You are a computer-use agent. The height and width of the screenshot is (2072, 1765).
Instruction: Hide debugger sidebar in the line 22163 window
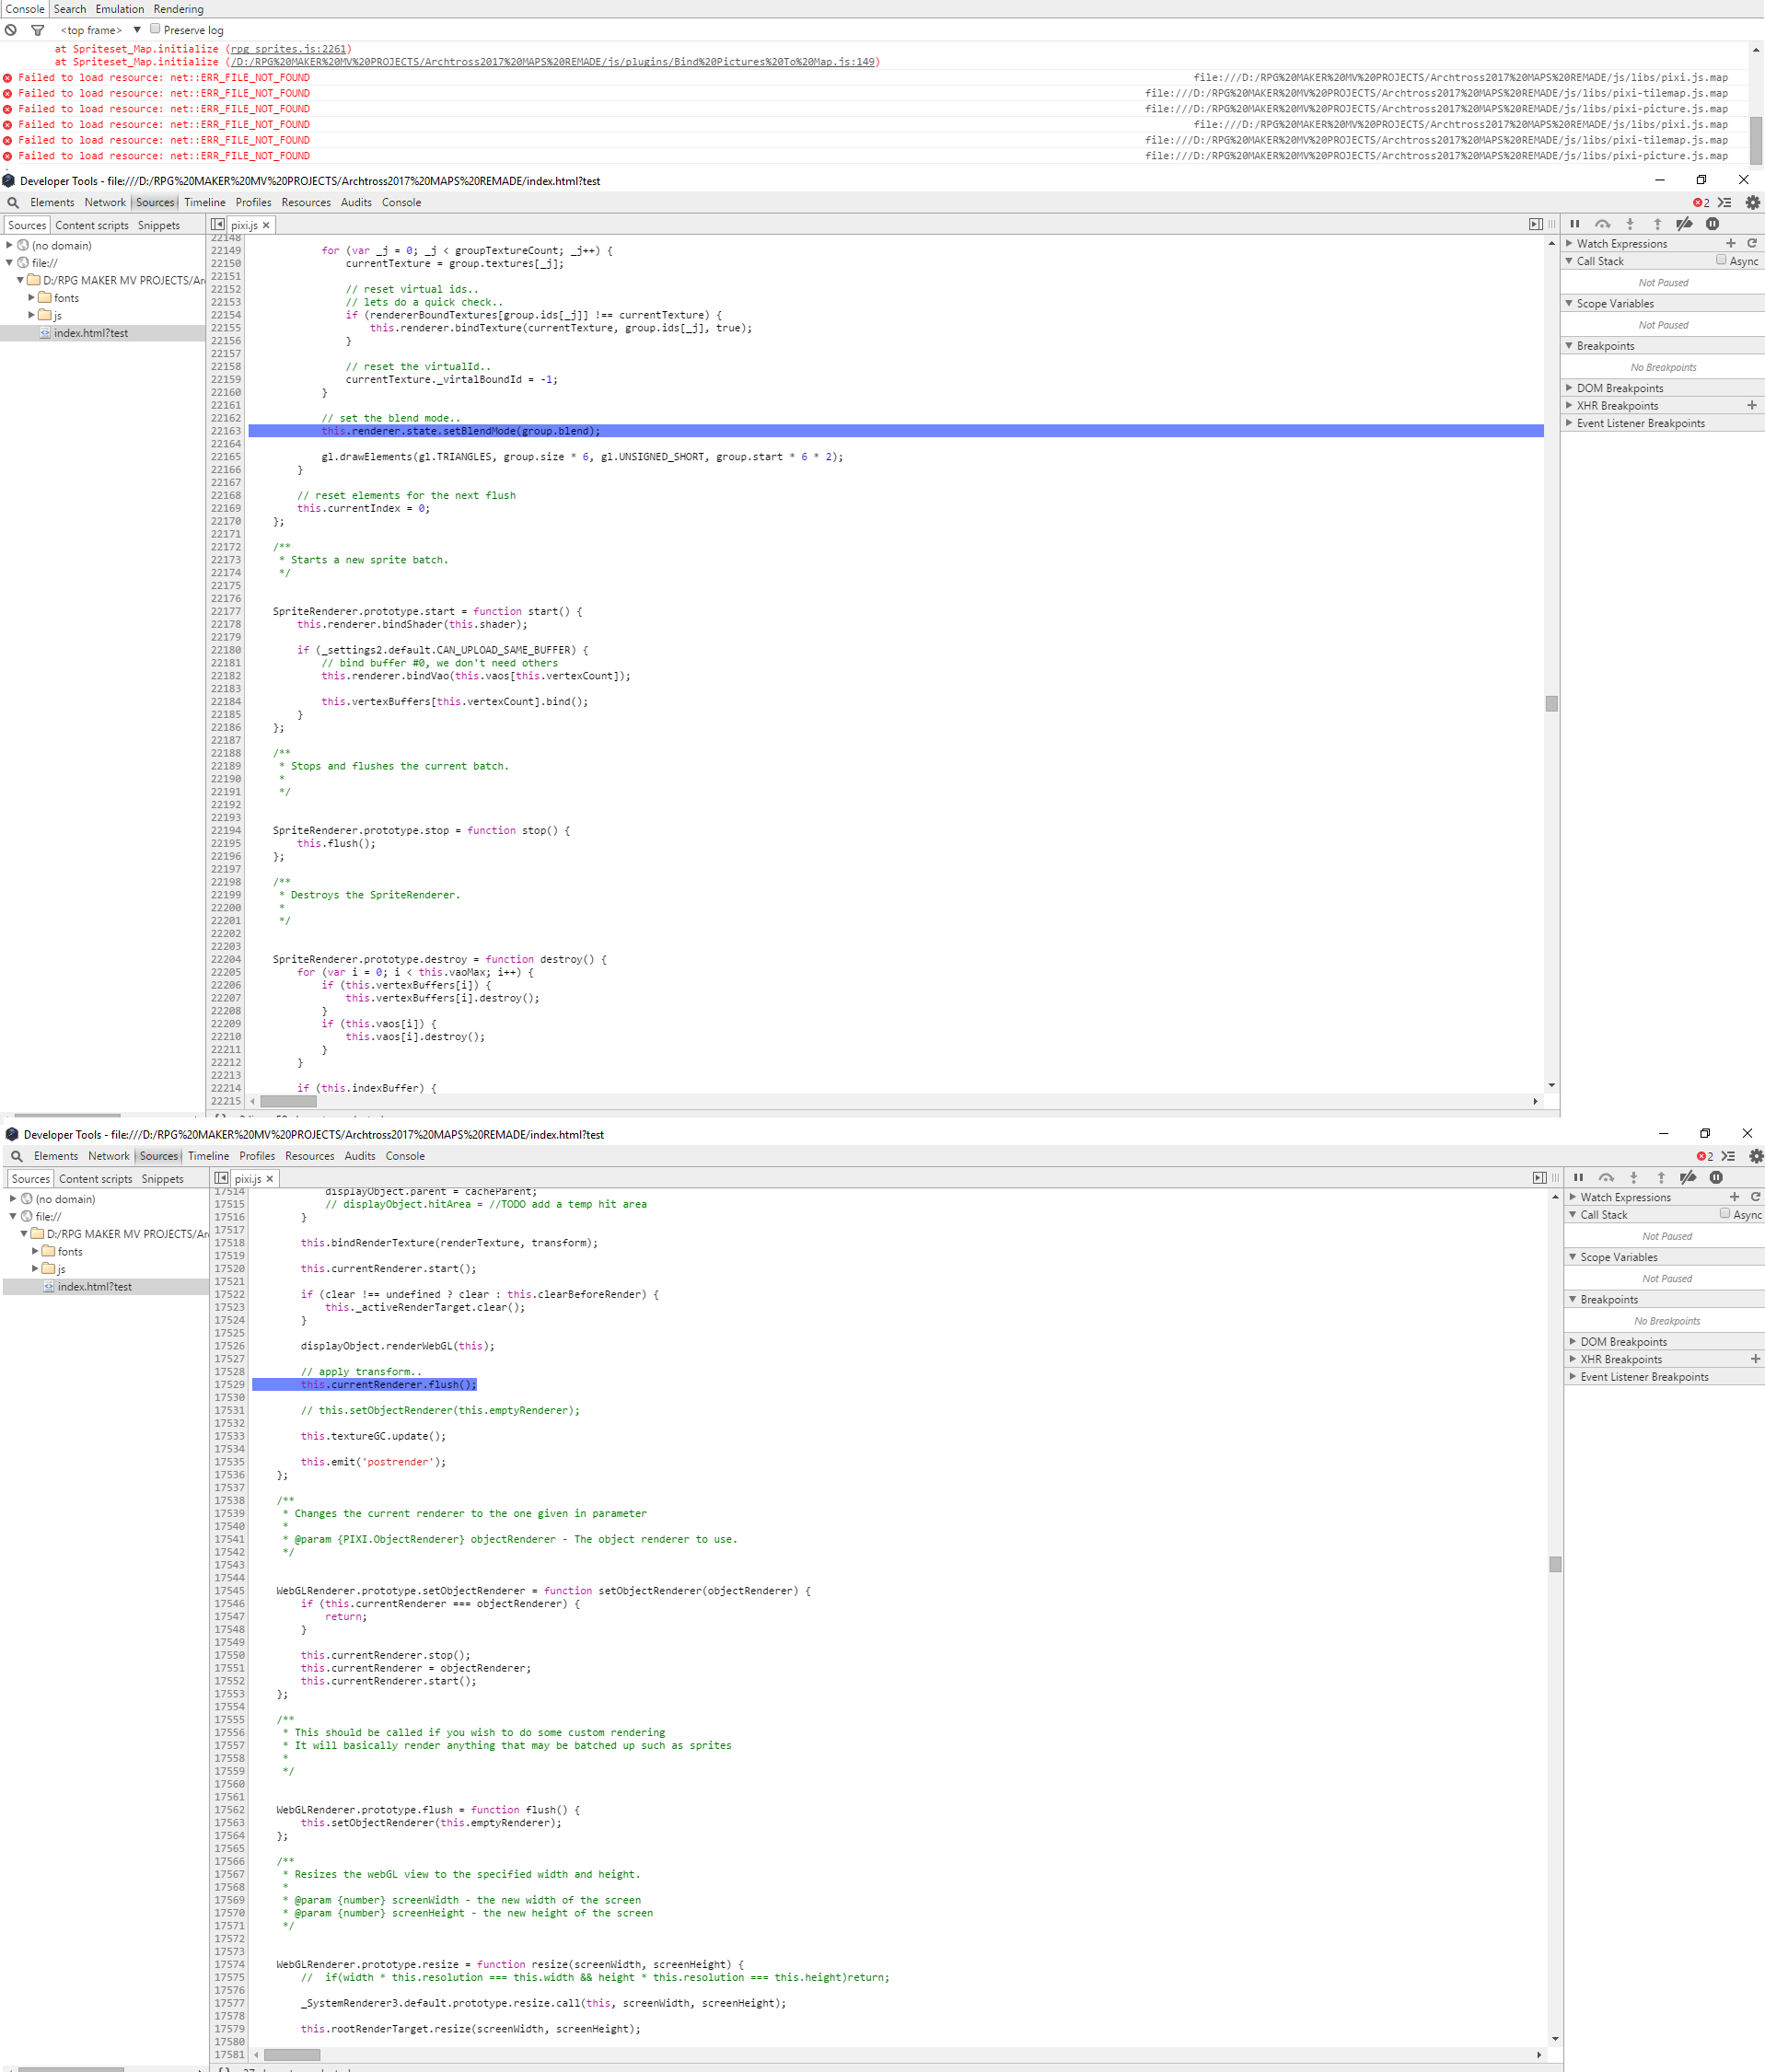tap(1536, 225)
